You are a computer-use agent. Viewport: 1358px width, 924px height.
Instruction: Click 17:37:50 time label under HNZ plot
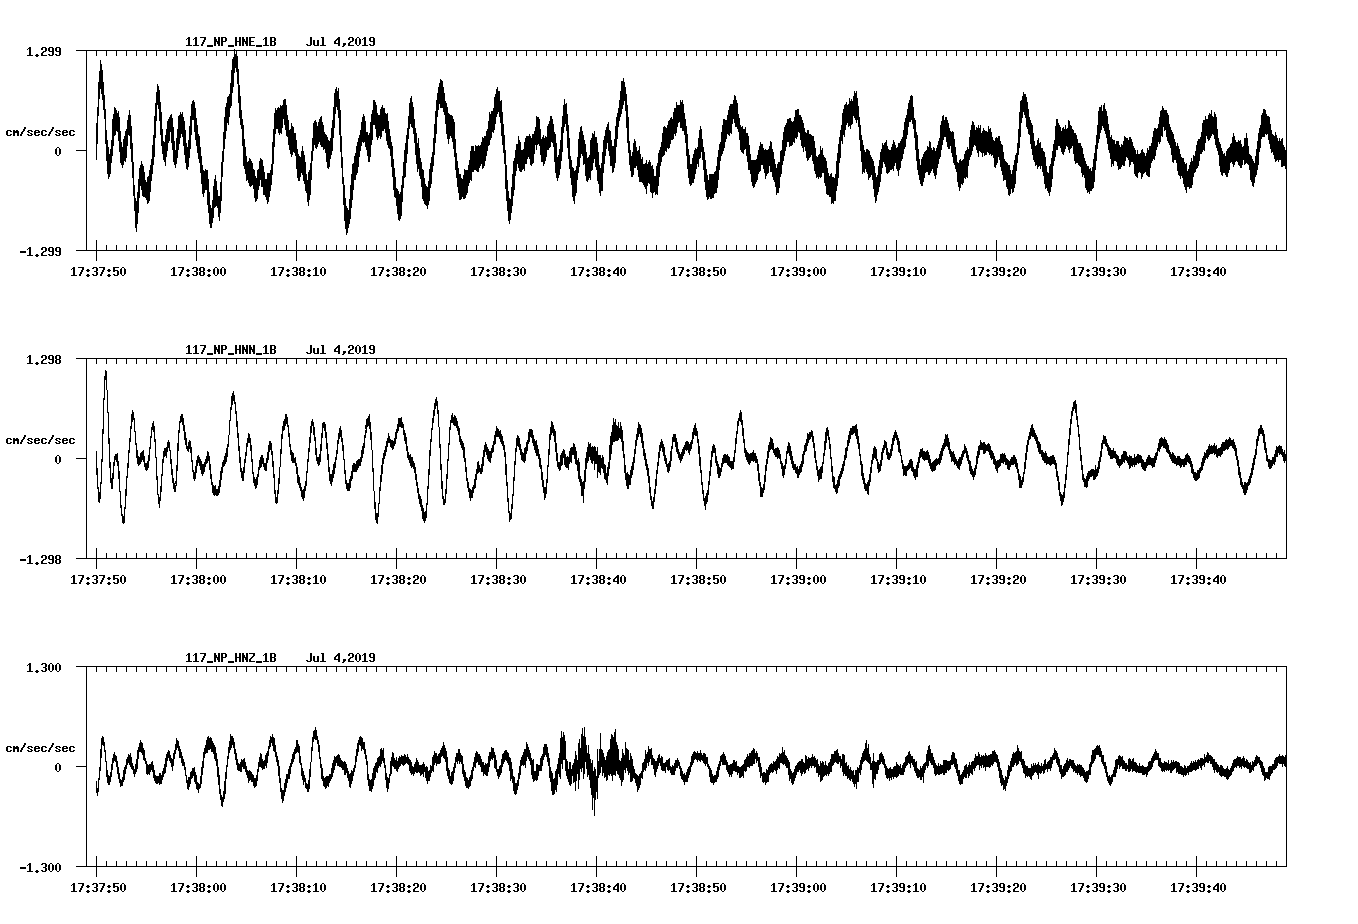pyautogui.click(x=97, y=887)
